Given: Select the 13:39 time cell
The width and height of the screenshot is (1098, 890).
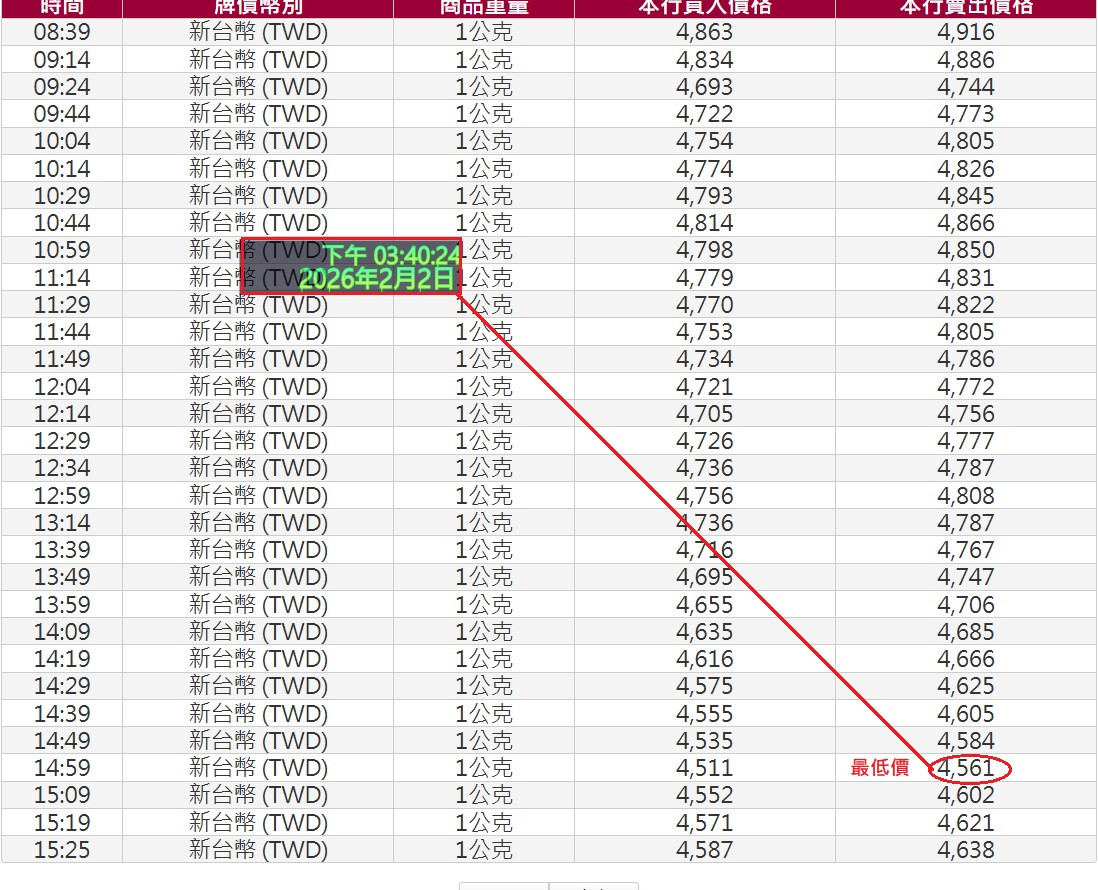Looking at the screenshot, I should (x=62, y=550).
